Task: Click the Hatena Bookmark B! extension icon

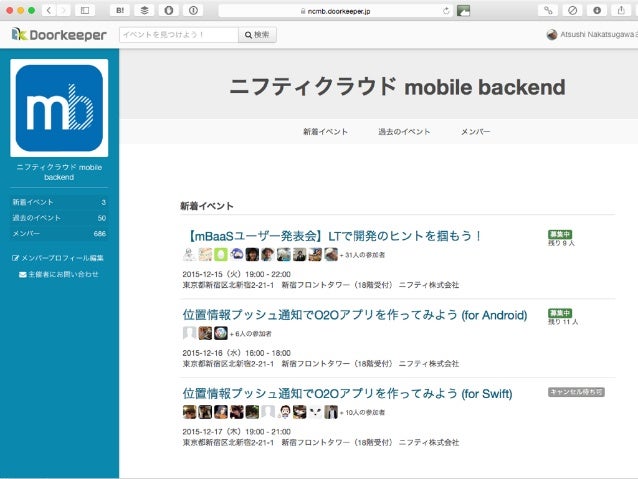Action: click(x=120, y=11)
